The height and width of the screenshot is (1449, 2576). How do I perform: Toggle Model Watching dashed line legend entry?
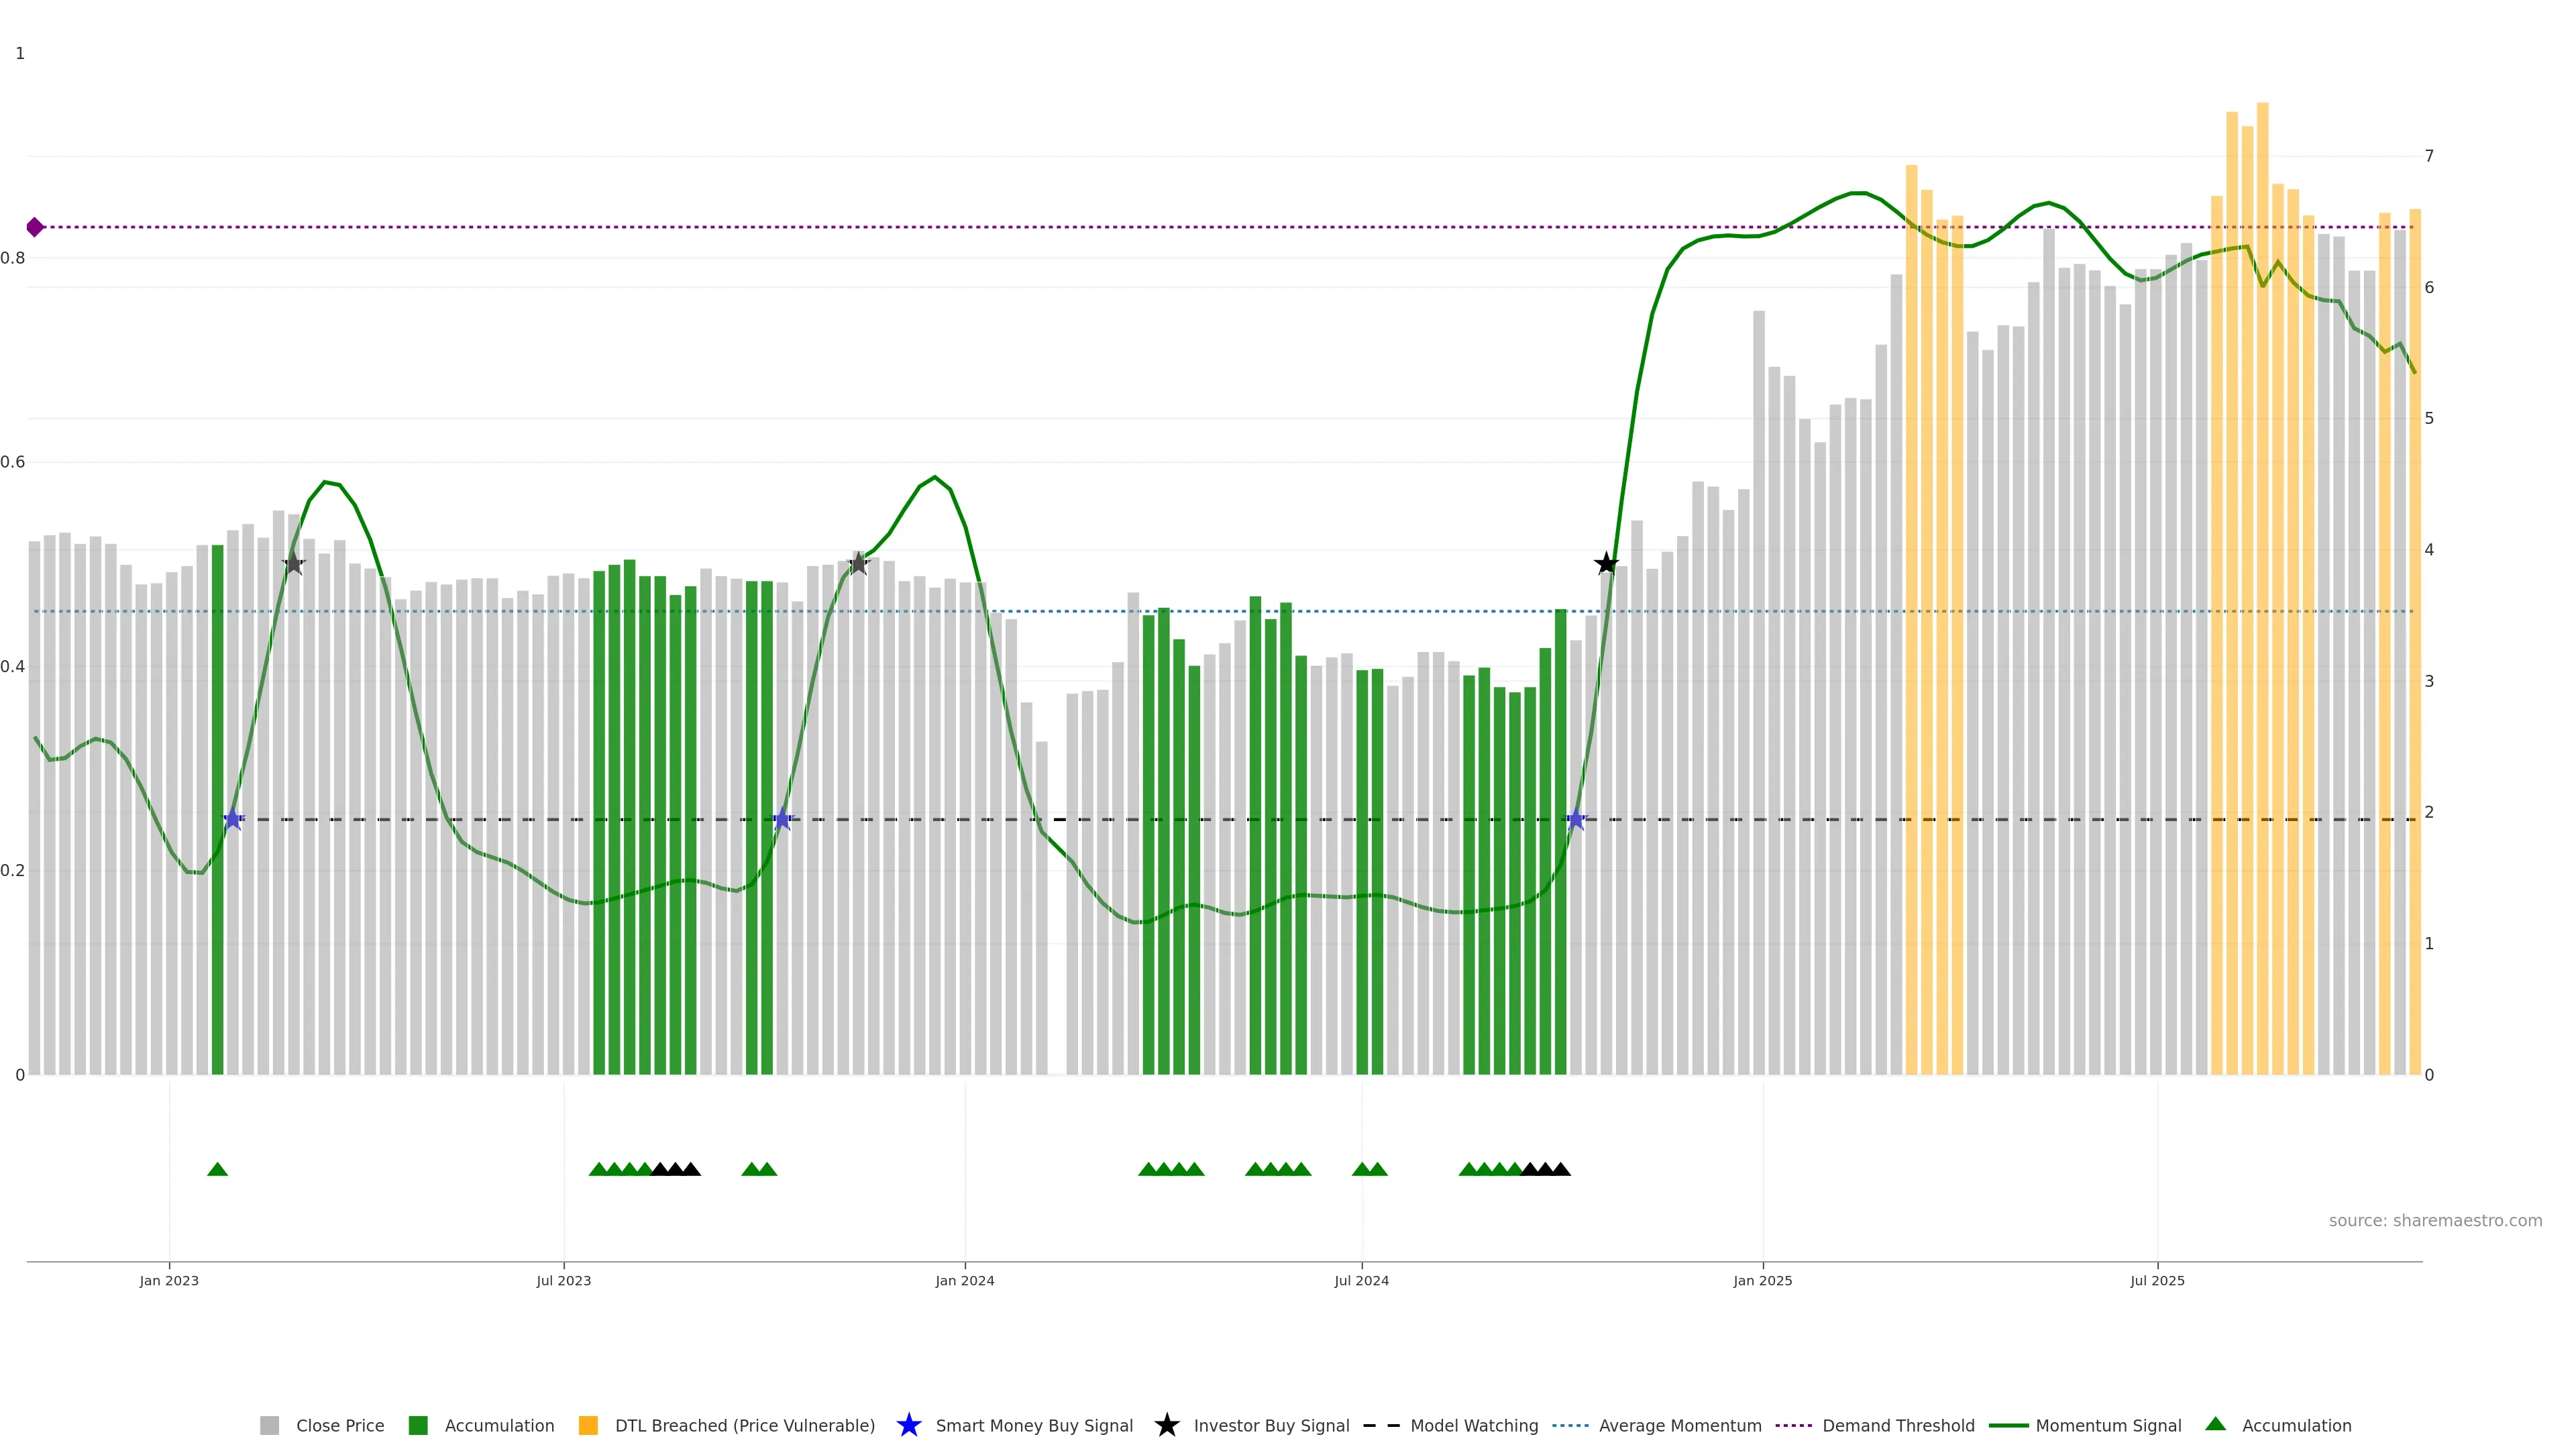(1473, 1425)
